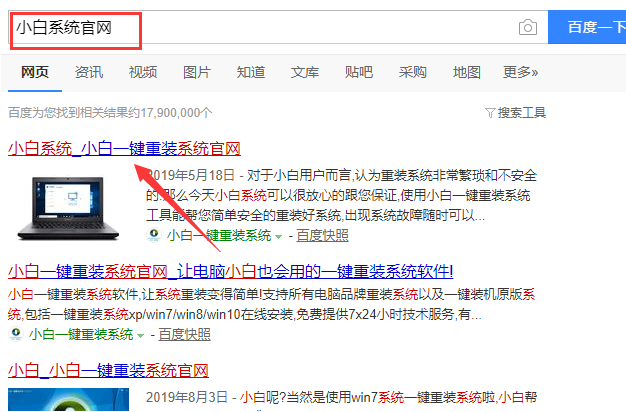Click the first result's date 2019年5月18日
The height and width of the screenshot is (412, 626).
190,175
